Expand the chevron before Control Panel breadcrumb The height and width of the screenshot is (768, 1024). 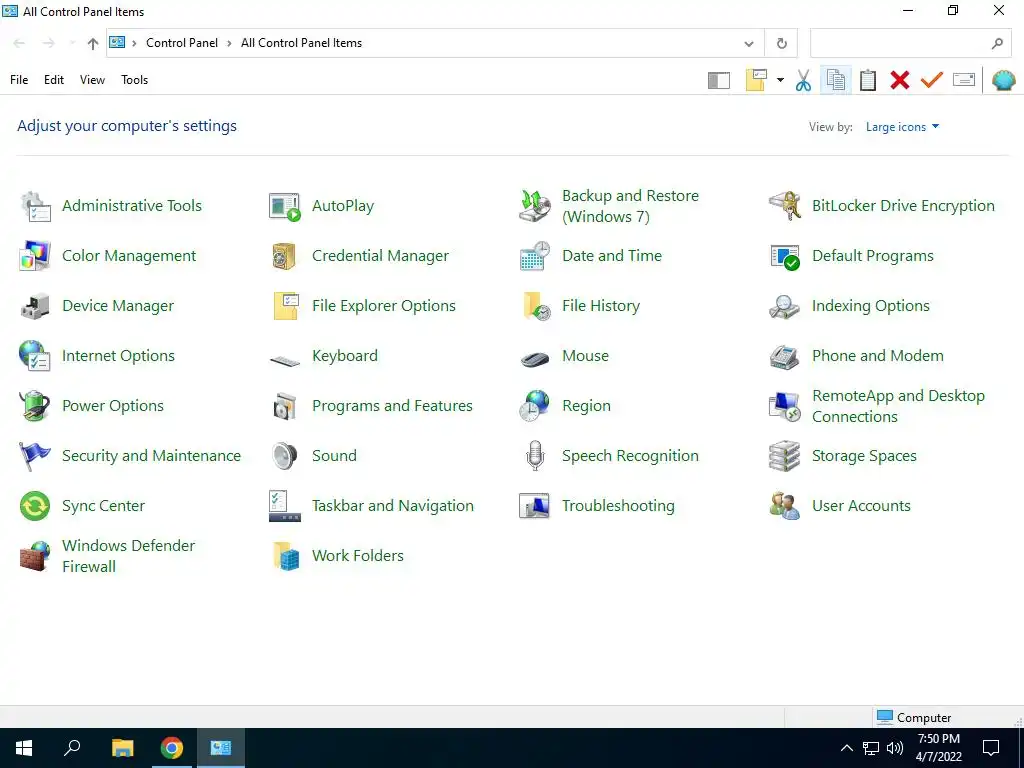pos(135,44)
